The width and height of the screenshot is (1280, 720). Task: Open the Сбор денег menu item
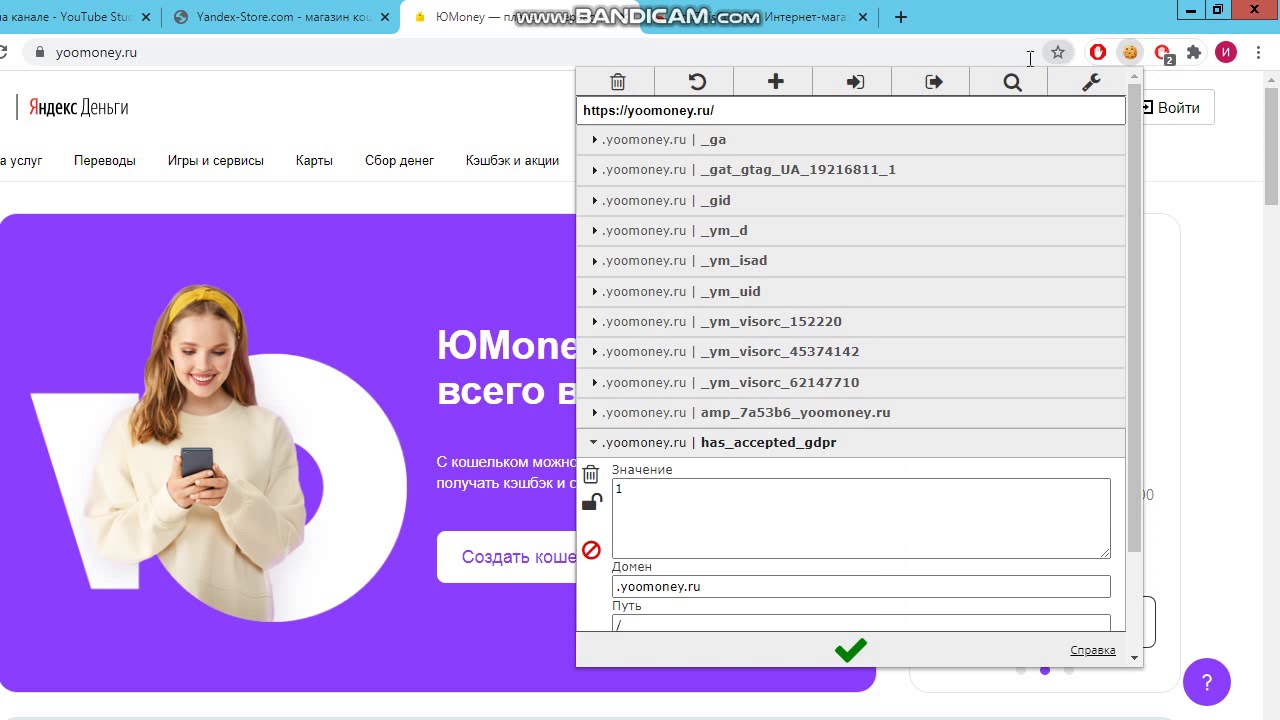point(399,161)
